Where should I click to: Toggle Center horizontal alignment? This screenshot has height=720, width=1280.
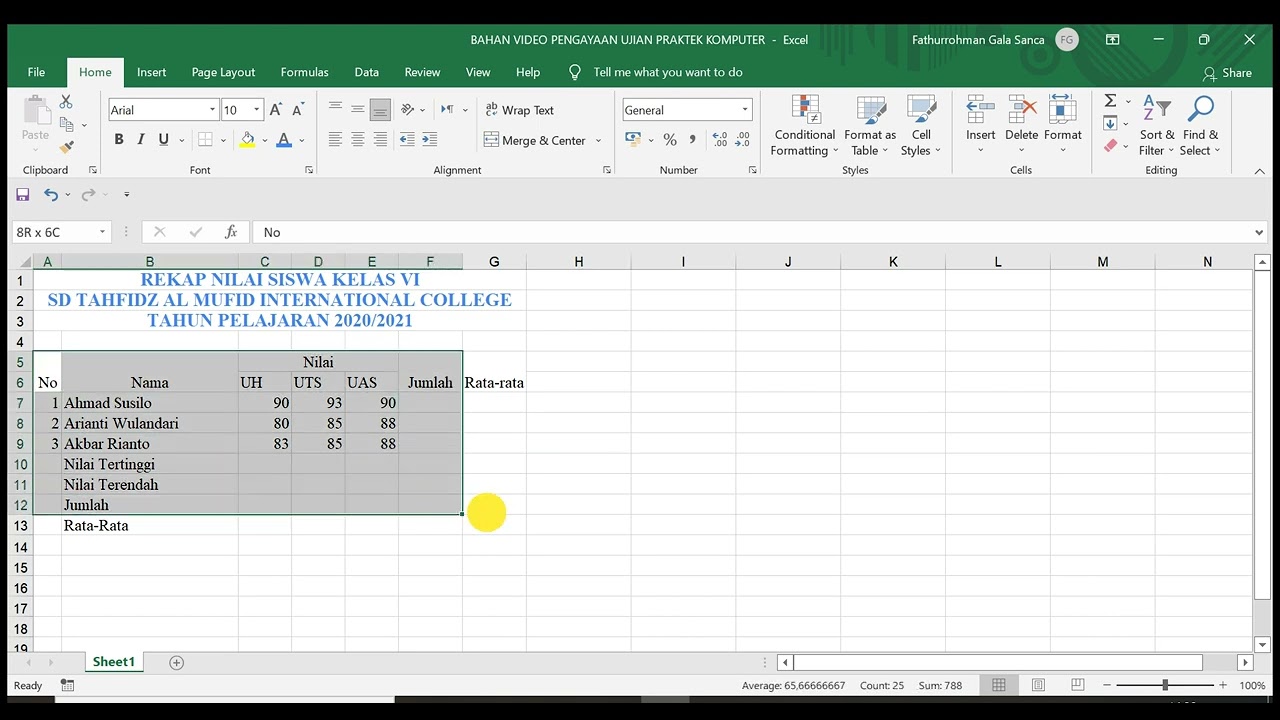357,140
